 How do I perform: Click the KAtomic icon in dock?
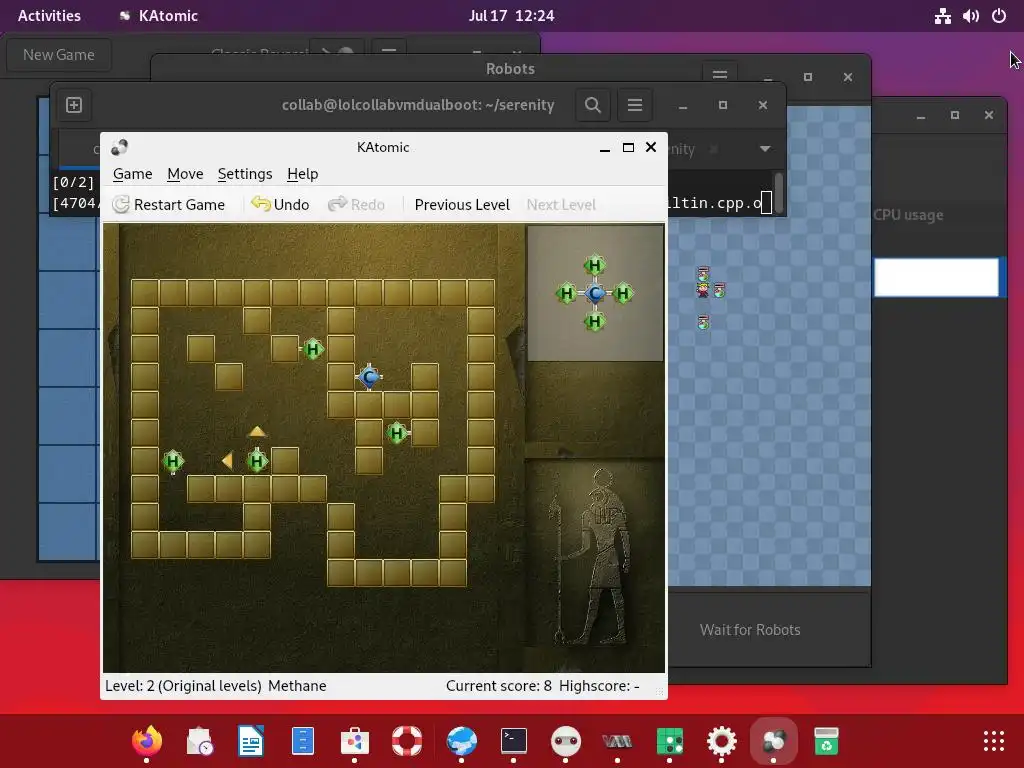click(774, 741)
